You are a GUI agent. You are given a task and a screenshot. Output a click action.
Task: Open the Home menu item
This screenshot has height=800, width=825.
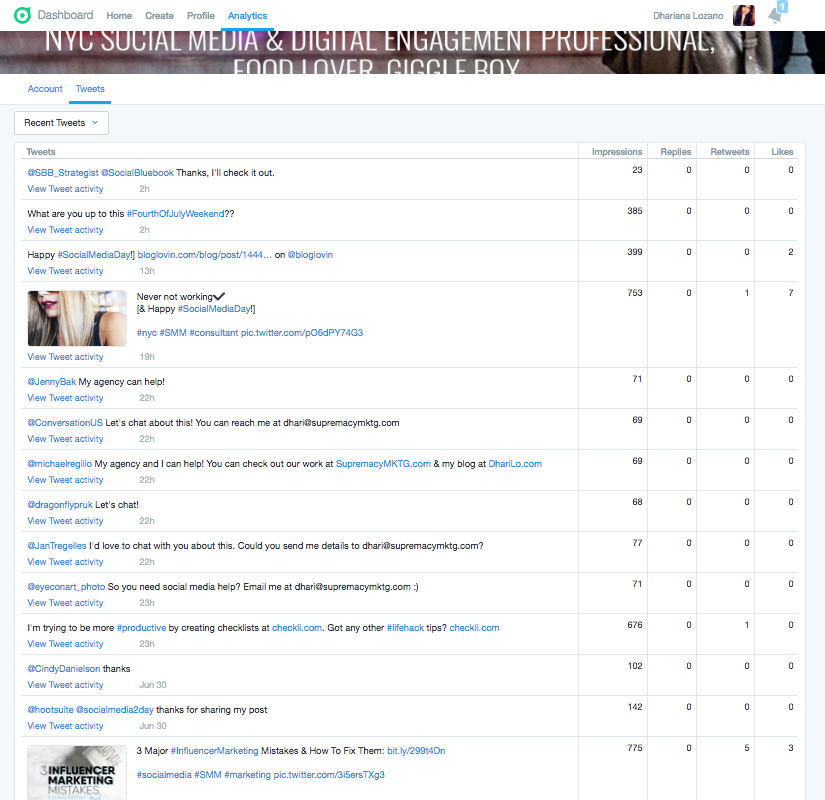click(119, 16)
